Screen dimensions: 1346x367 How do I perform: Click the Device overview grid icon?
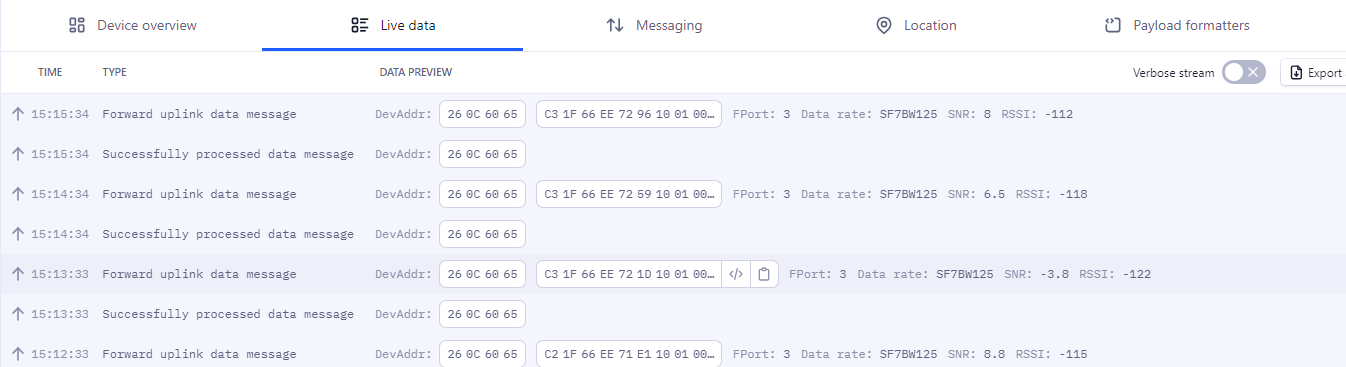click(77, 25)
